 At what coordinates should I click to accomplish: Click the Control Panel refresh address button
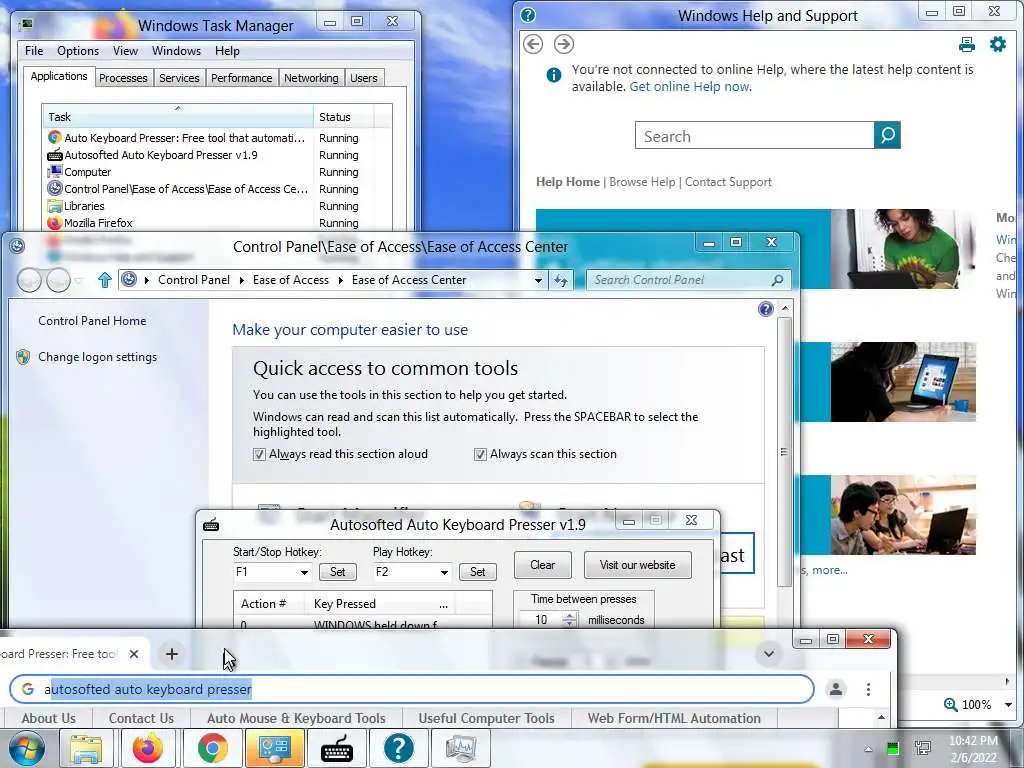coord(561,280)
